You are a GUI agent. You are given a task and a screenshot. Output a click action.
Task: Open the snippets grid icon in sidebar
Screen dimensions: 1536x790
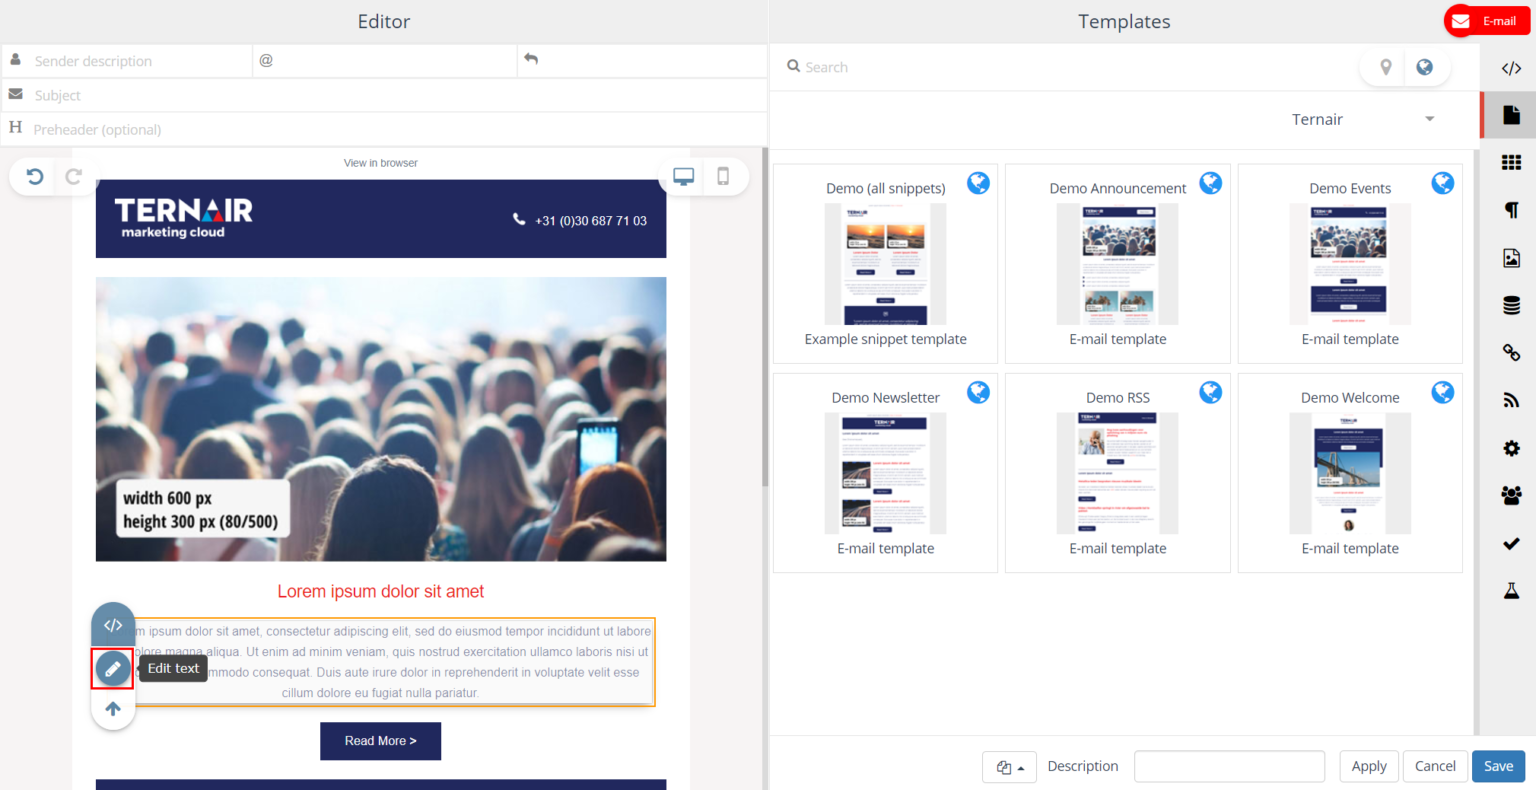pyautogui.click(x=1511, y=162)
